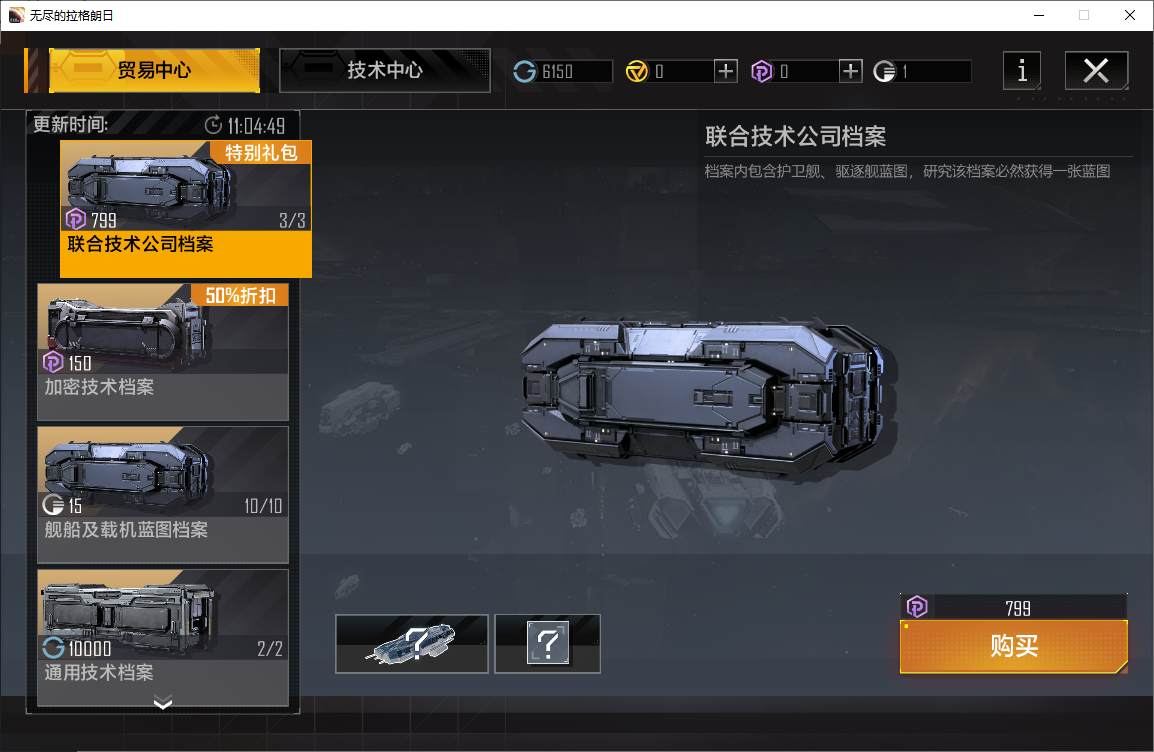Add purple P currency with plus icon
Image resolution: width=1154 pixels, height=752 pixels.
[851, 71]
